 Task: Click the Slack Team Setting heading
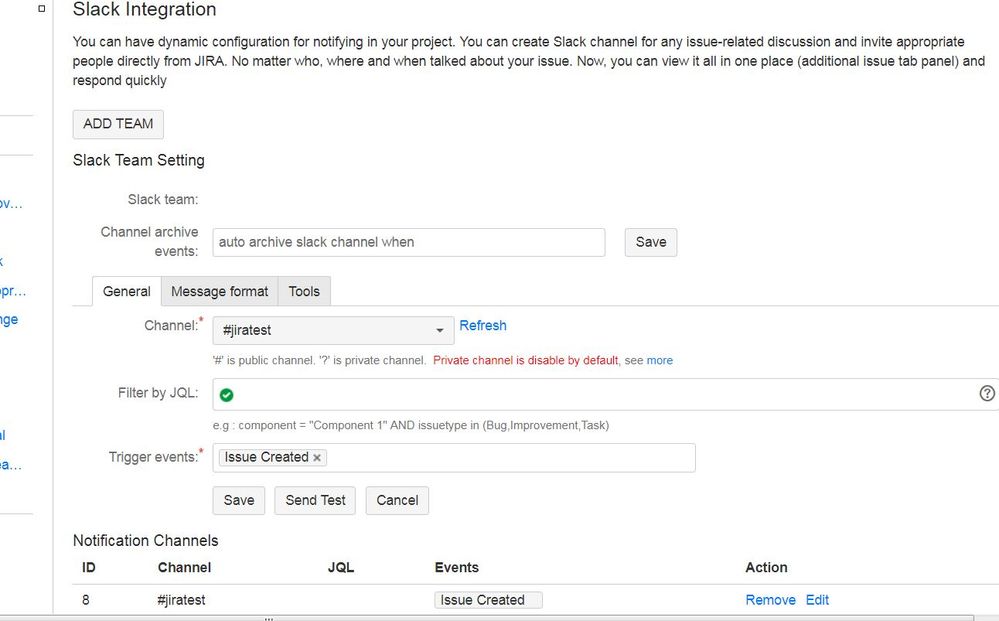(138, 161)
